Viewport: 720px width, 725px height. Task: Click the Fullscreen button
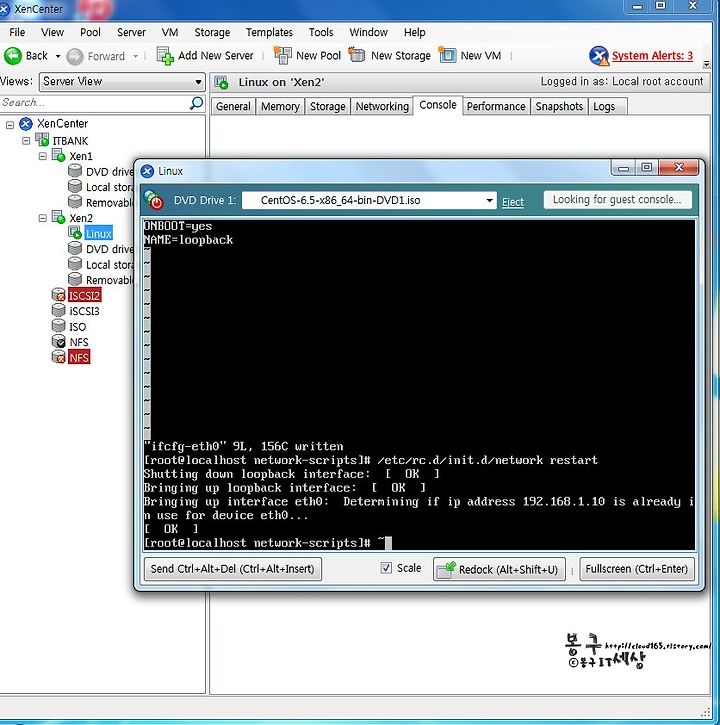pyautogui.click(x=636, y=569)
